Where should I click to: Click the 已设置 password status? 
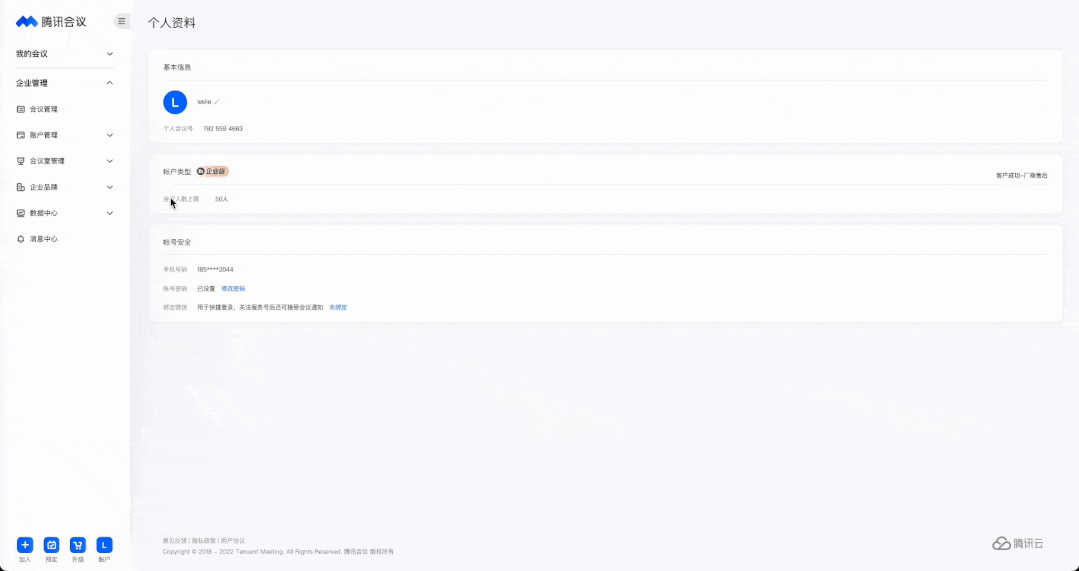click(x=206, y=289)
